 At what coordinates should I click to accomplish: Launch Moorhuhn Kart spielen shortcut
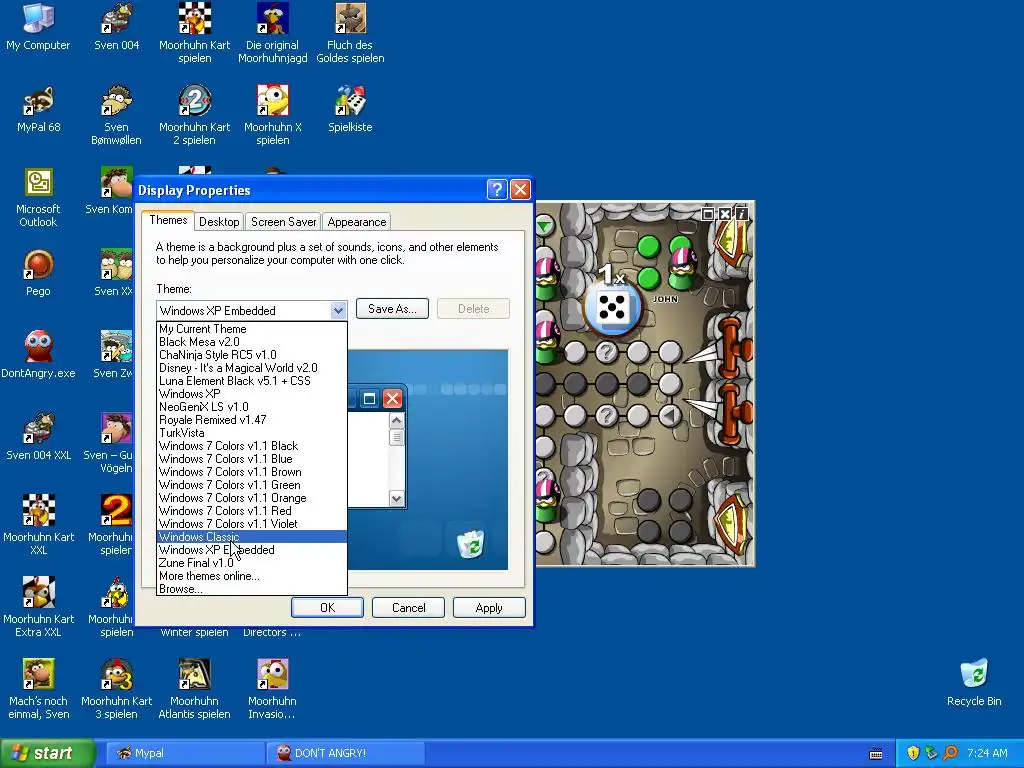(195, 33)
